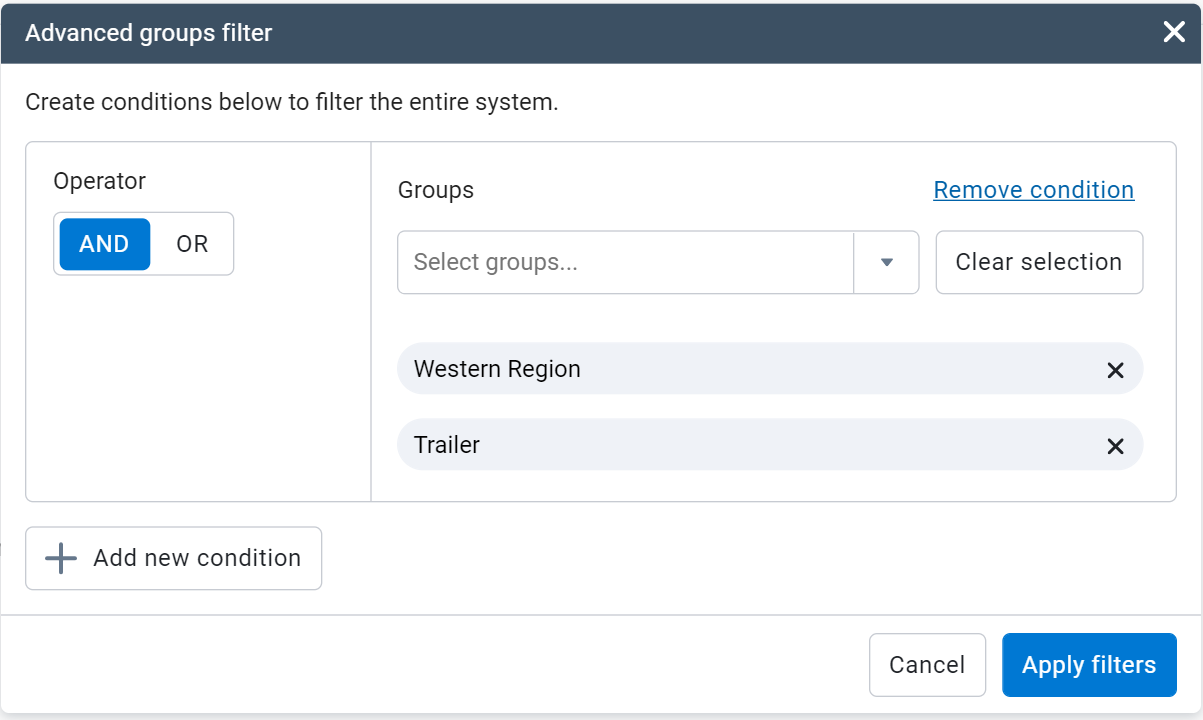Click the X inside the Western Region tag
The image size is (1203, 720).
pyautogui.click(x=1115, y=370)
